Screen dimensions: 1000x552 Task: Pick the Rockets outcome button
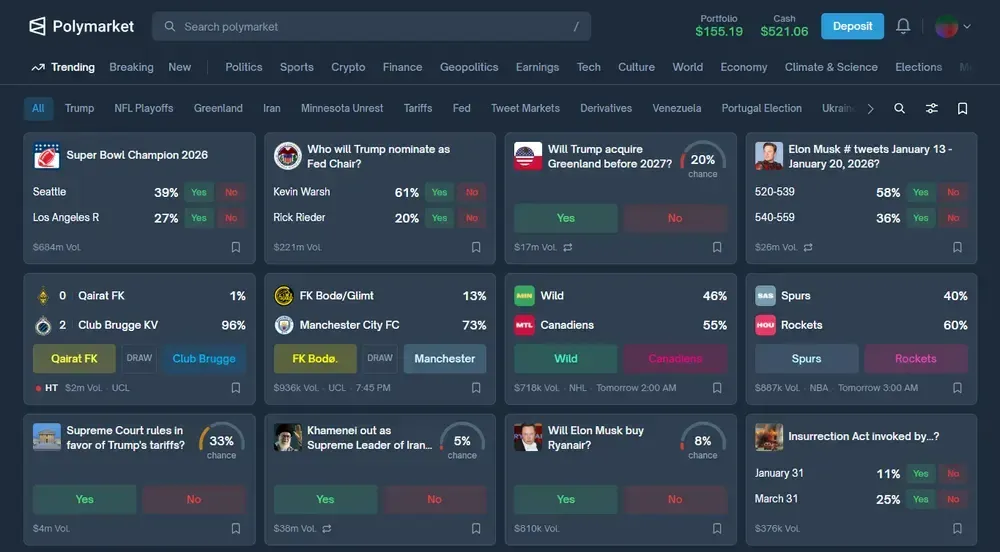point(916,359)
